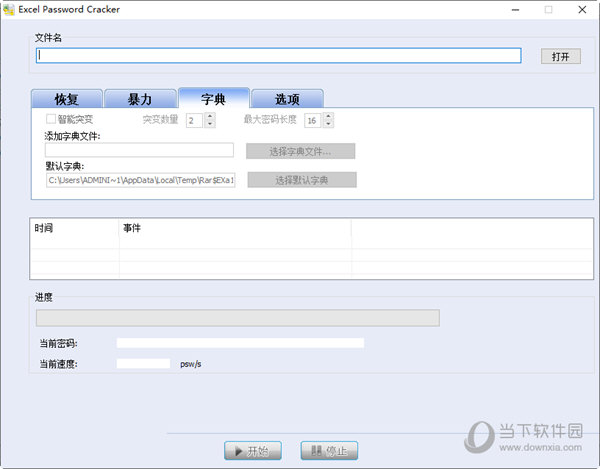Toggle the 智能突变 checkbox

click(x=51, y=119)
